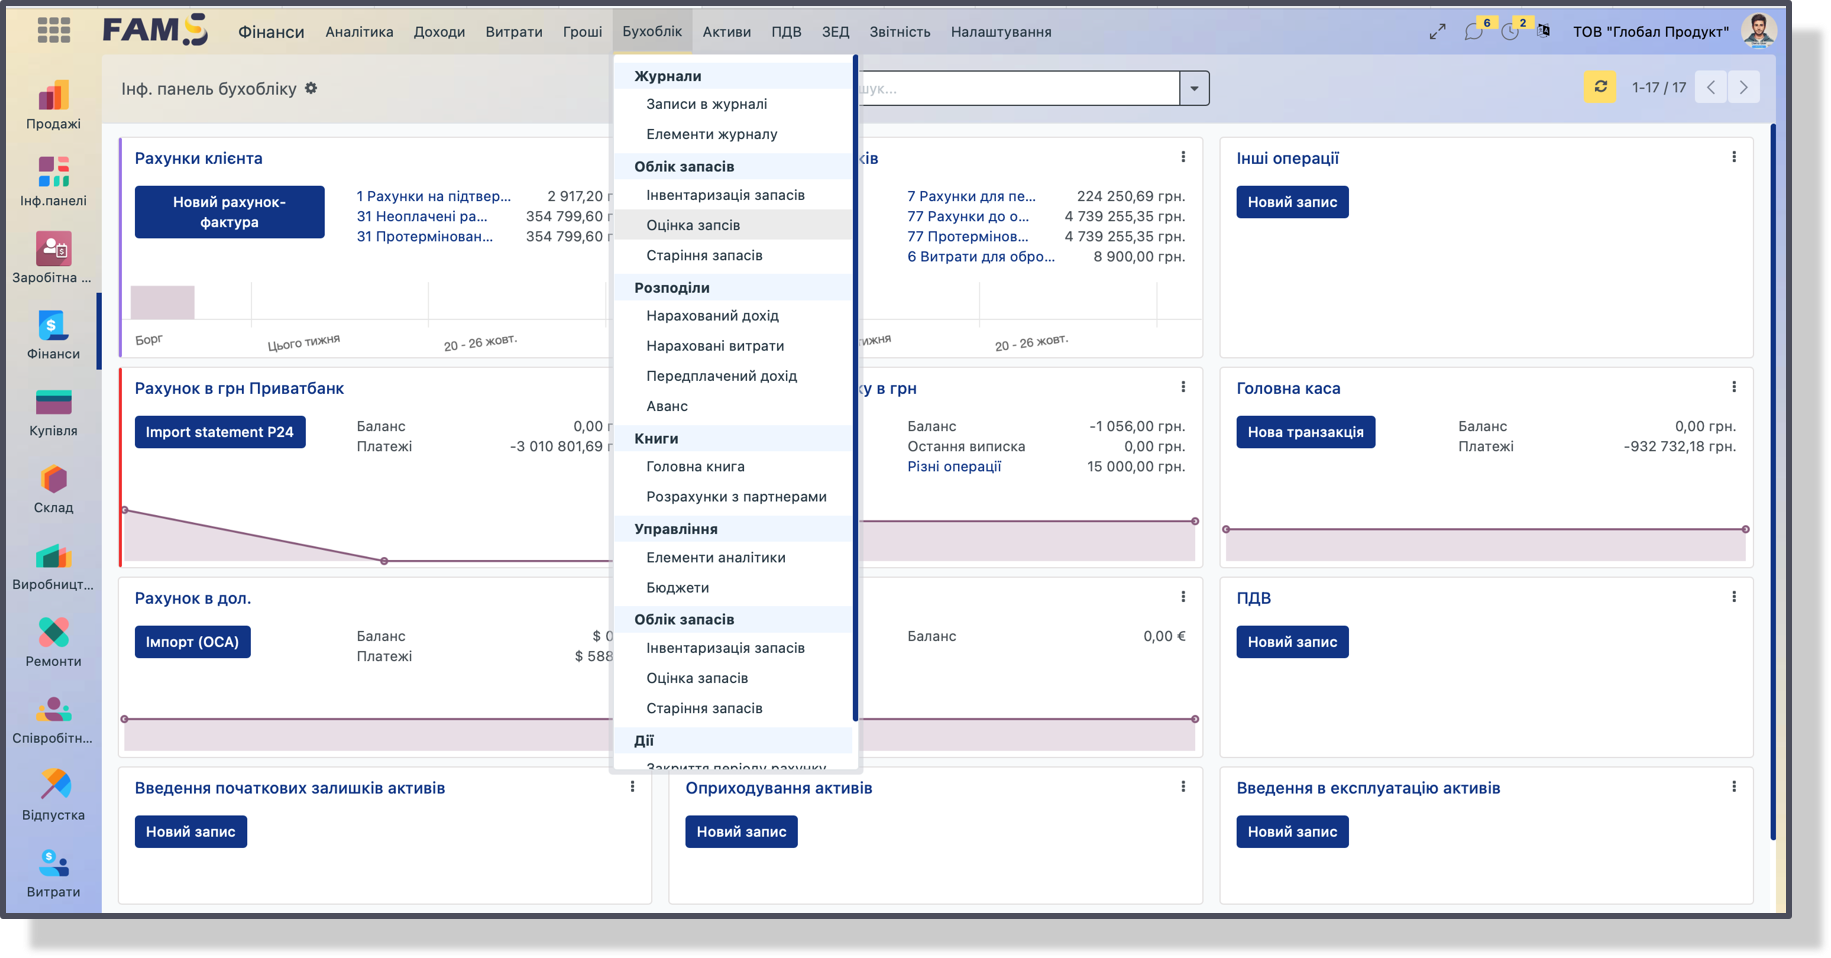Open the Звітність top menu

pos(899,32)
